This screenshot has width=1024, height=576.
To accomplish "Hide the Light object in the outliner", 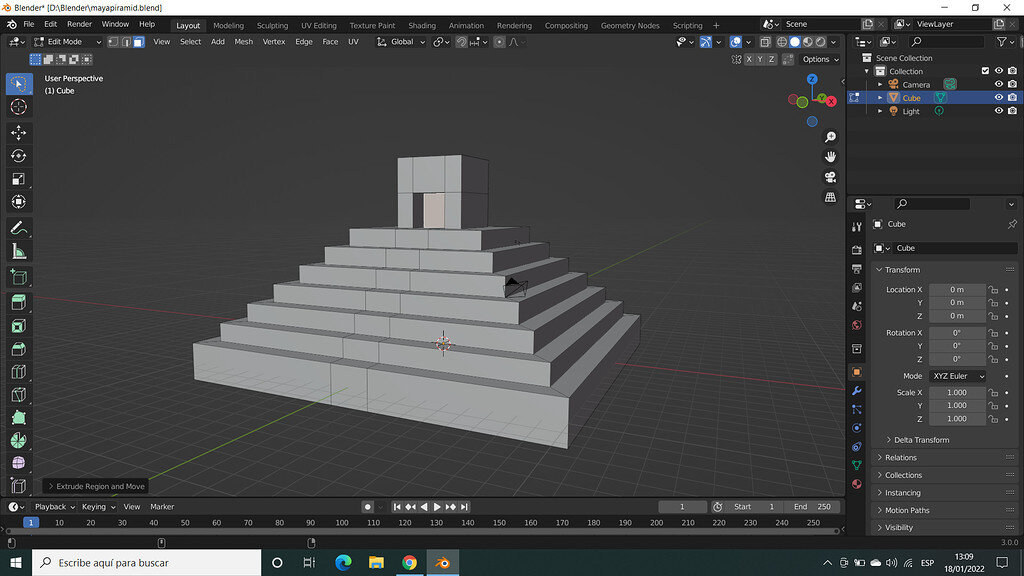I will [999, 110].
